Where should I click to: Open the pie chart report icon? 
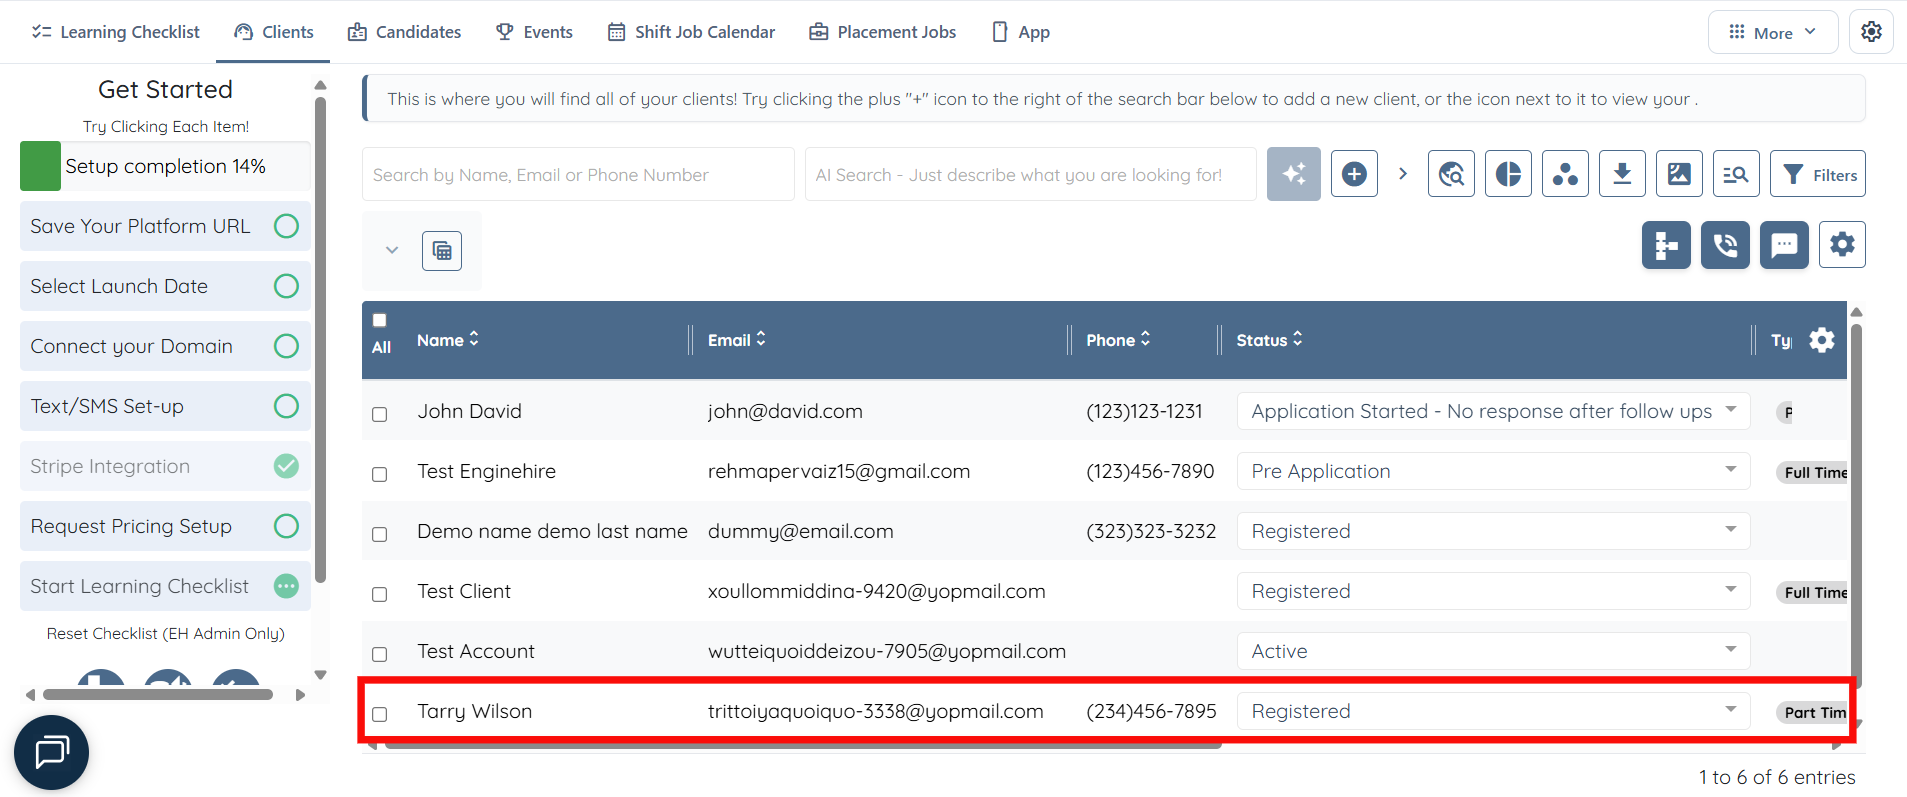pyautogui.click(x=1508, y=174)
